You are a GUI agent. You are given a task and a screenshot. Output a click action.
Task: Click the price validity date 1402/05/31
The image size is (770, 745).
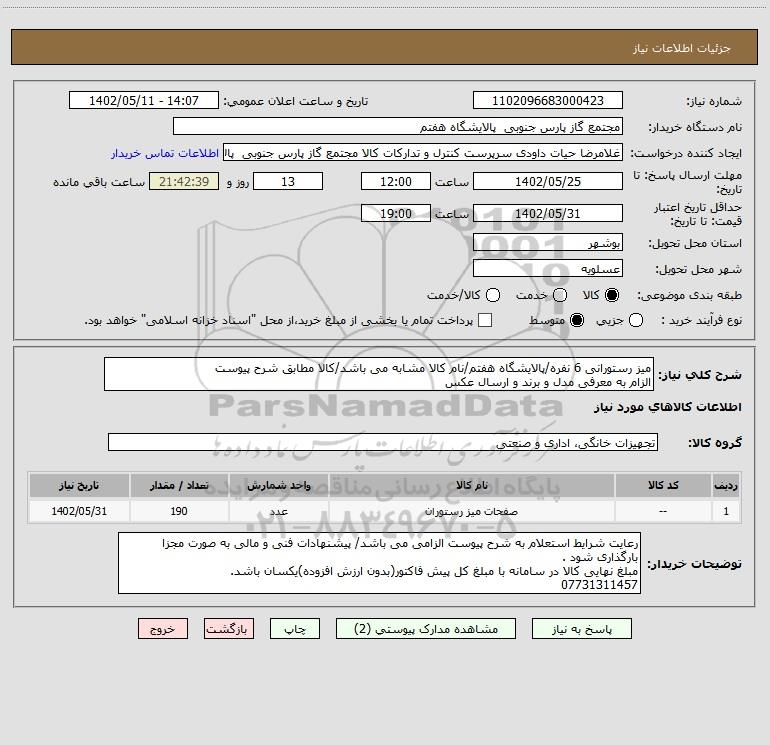(x=548, y=213)
